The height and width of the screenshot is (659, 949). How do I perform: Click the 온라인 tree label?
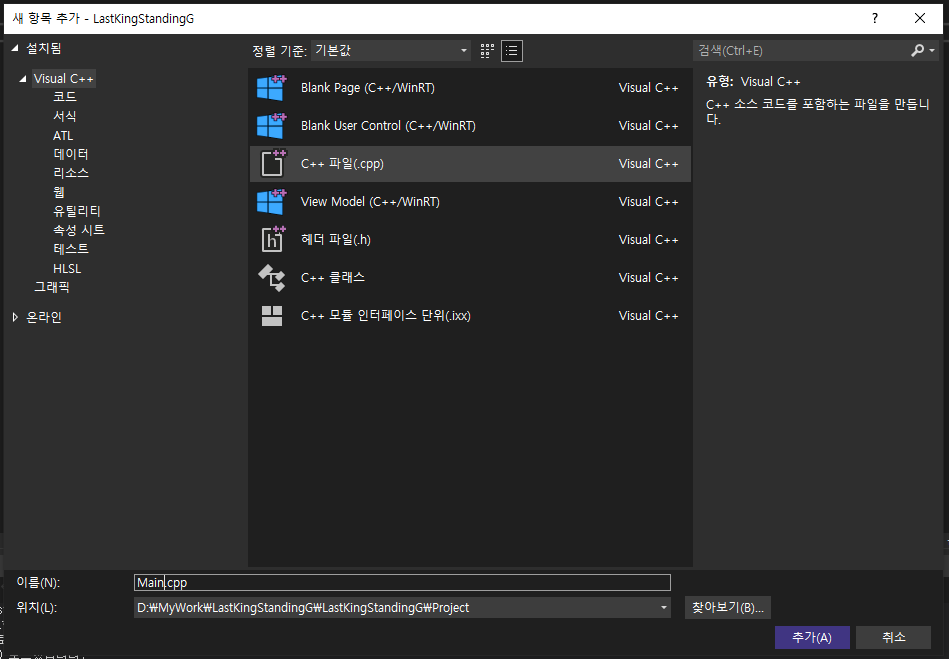[x=44, y=317]
